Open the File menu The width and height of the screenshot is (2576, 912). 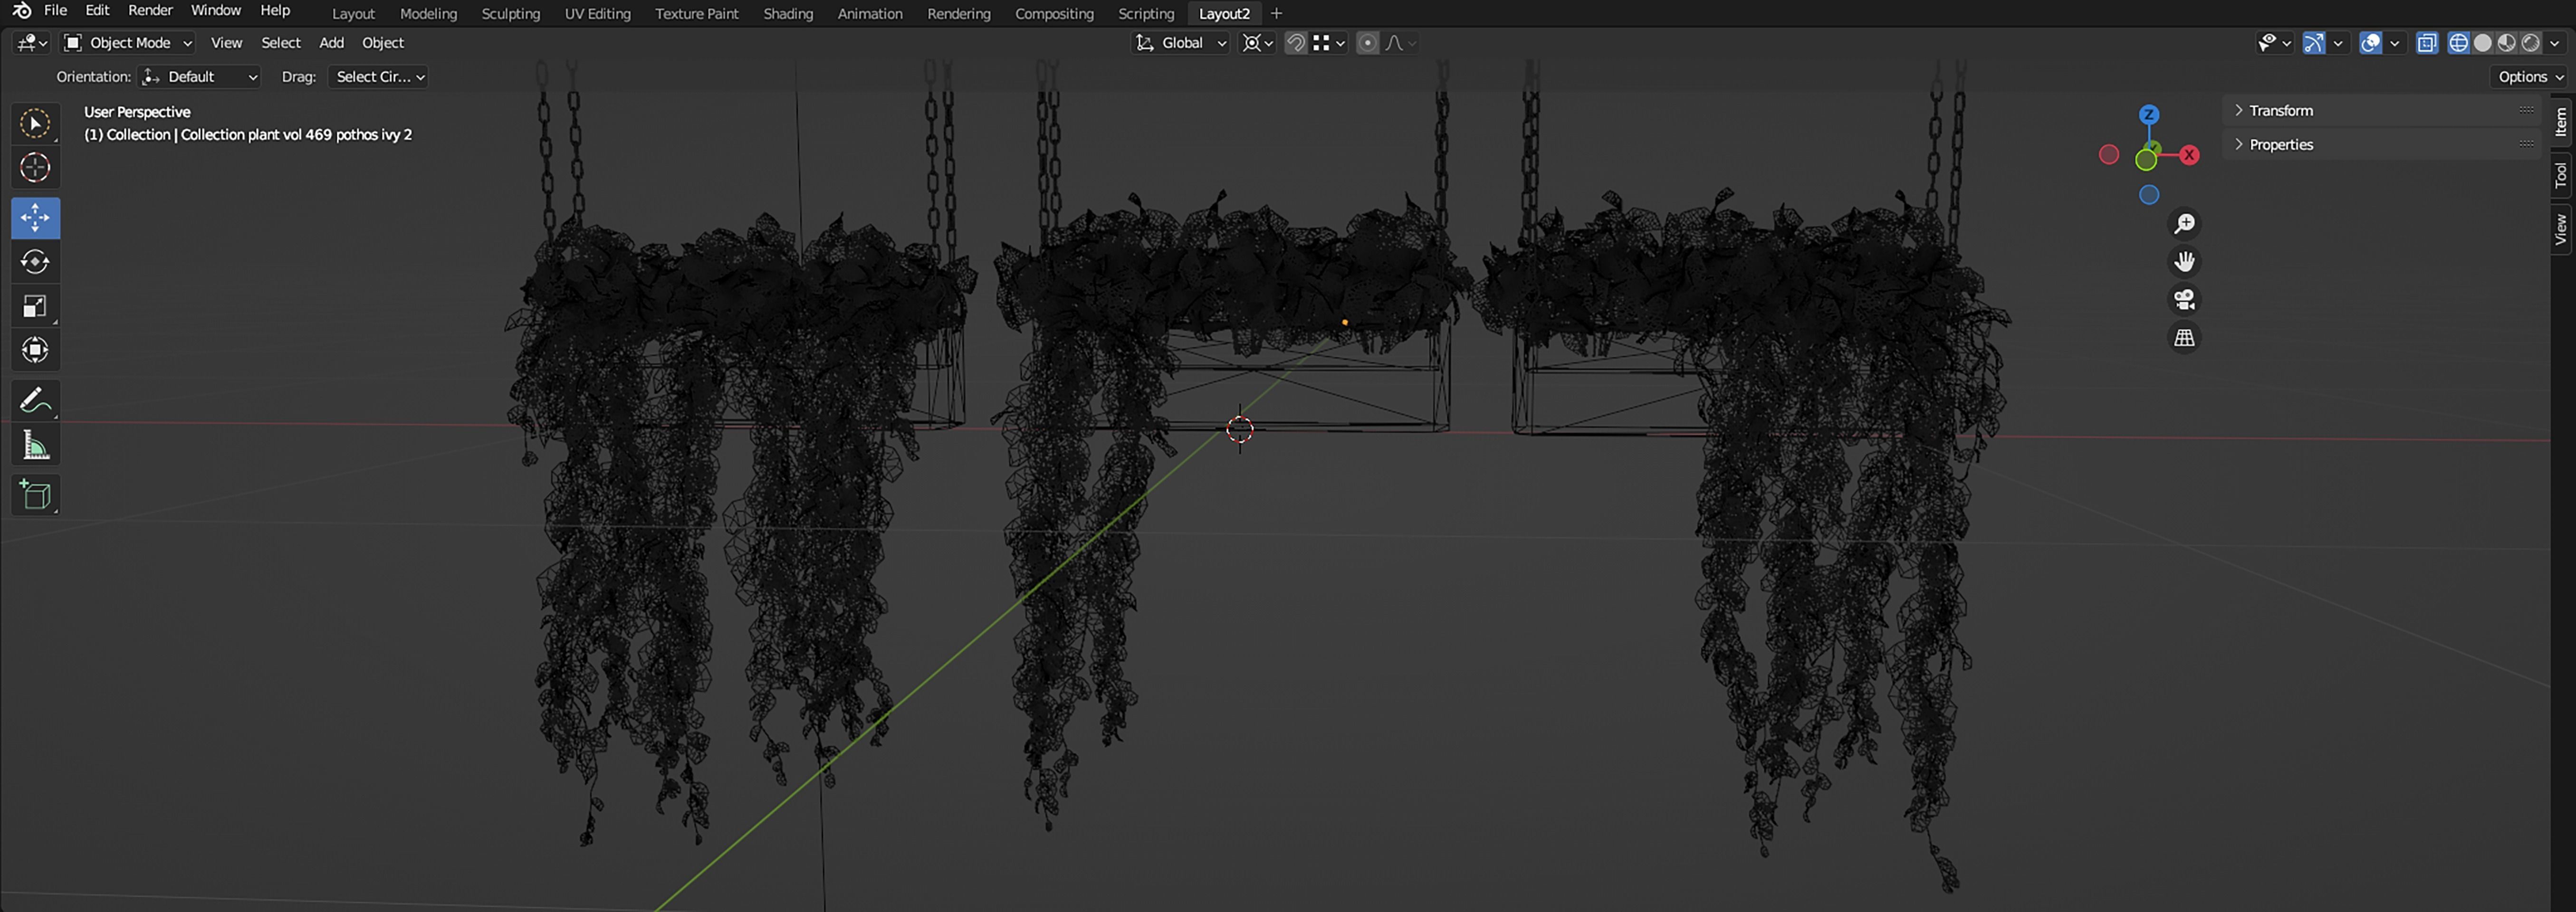[x=56, y=11]
